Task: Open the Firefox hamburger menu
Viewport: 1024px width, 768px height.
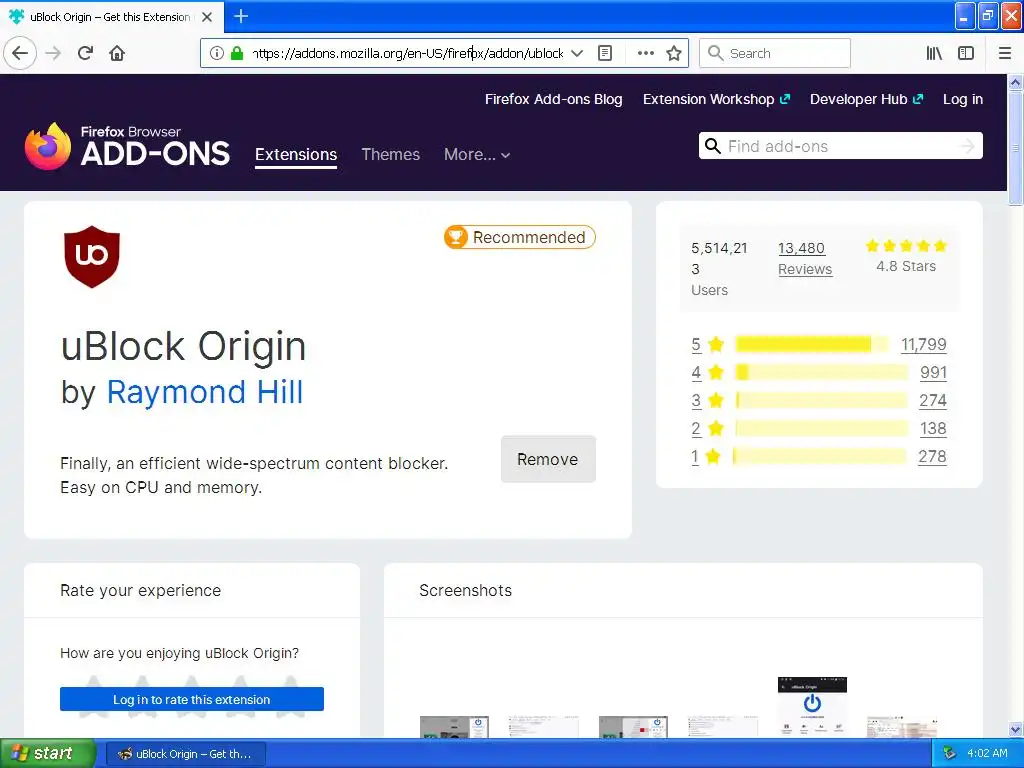Action: point(1005,53)
